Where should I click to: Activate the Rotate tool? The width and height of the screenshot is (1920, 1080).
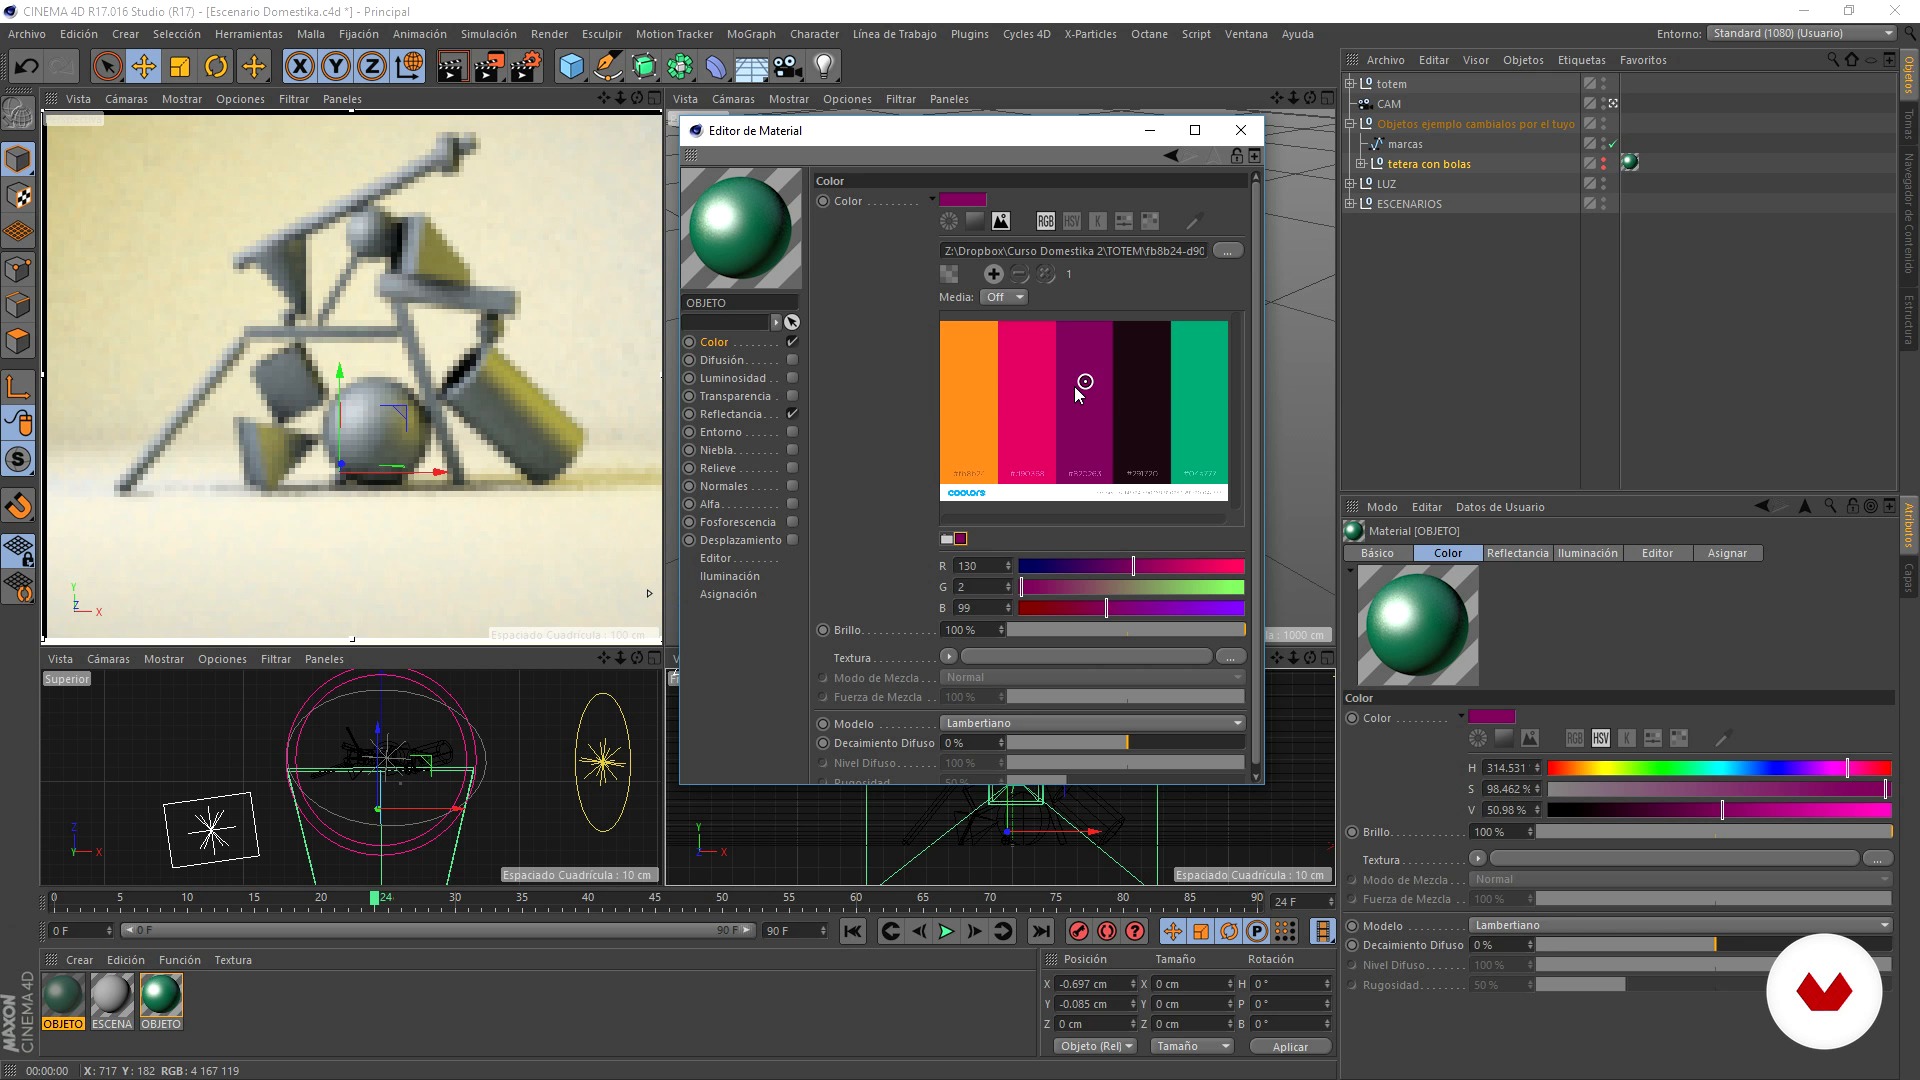216,67
